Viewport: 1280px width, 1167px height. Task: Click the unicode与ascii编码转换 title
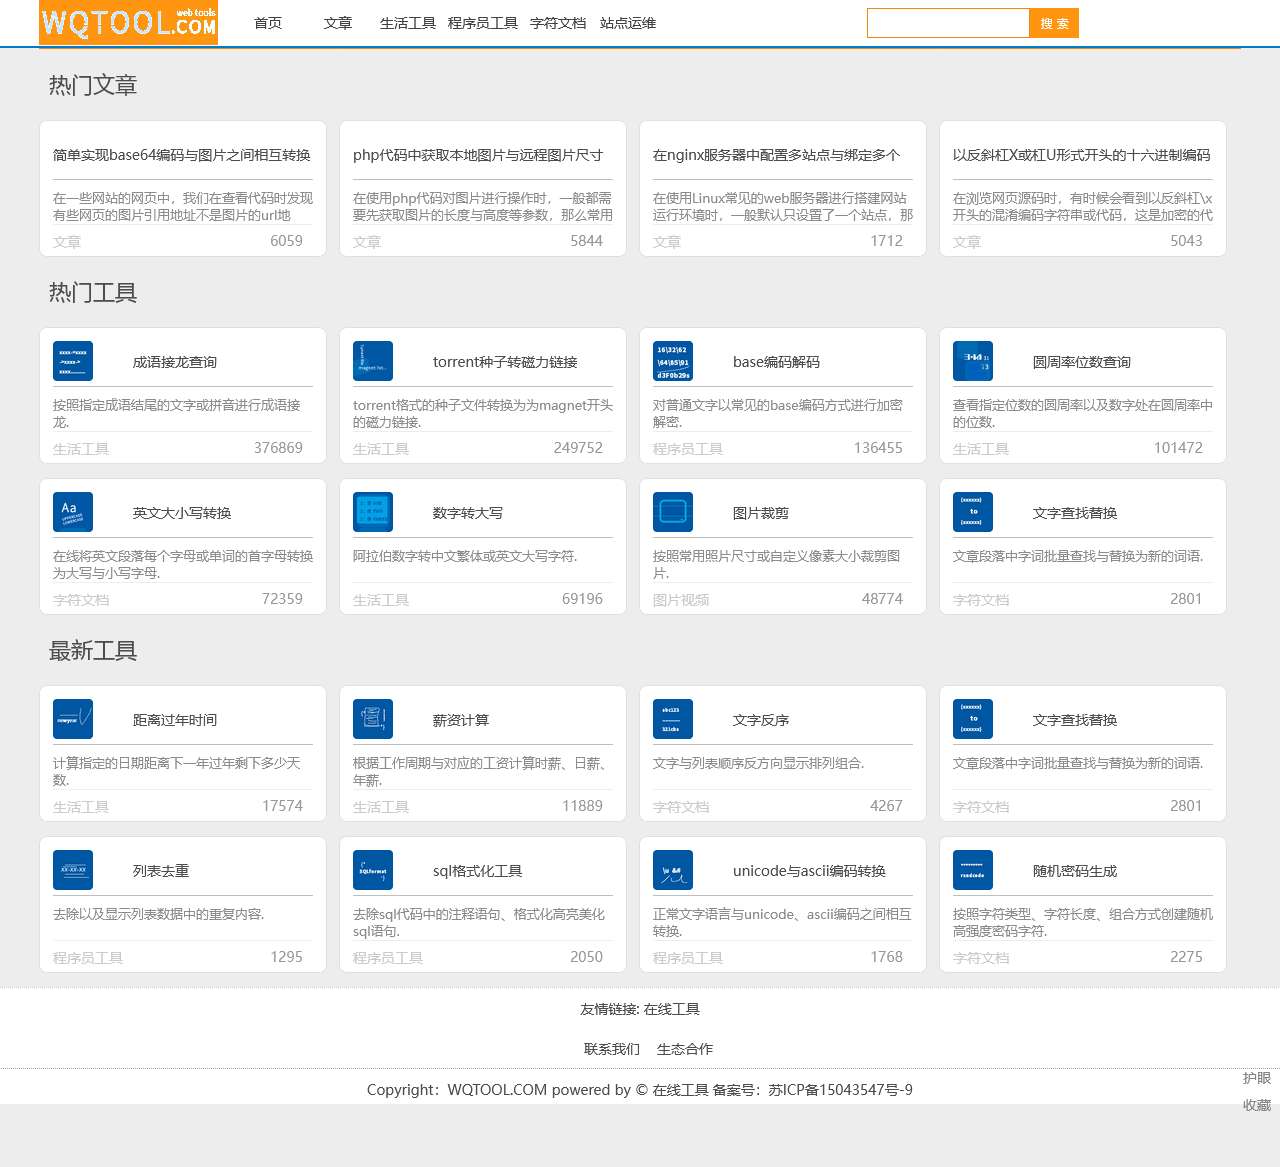(x=809, y=871)
